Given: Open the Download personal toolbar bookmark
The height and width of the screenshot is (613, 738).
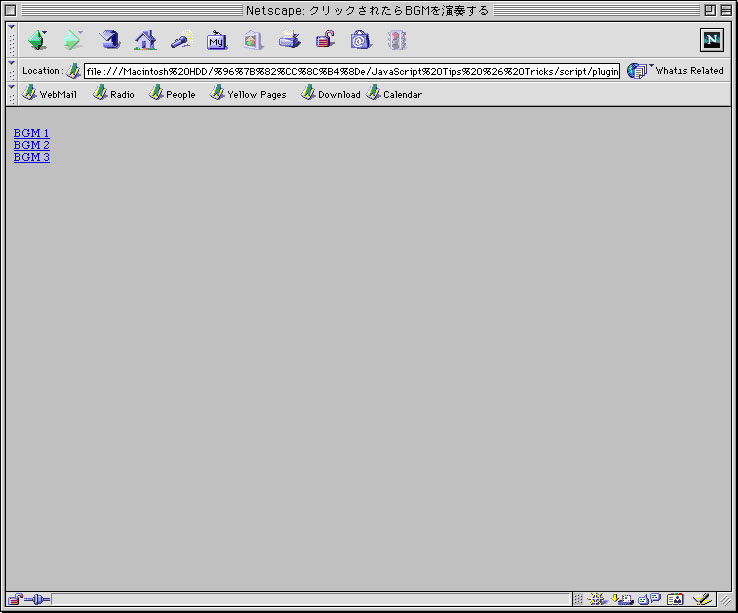Looking at the screenshot, I should coord(330,94).
